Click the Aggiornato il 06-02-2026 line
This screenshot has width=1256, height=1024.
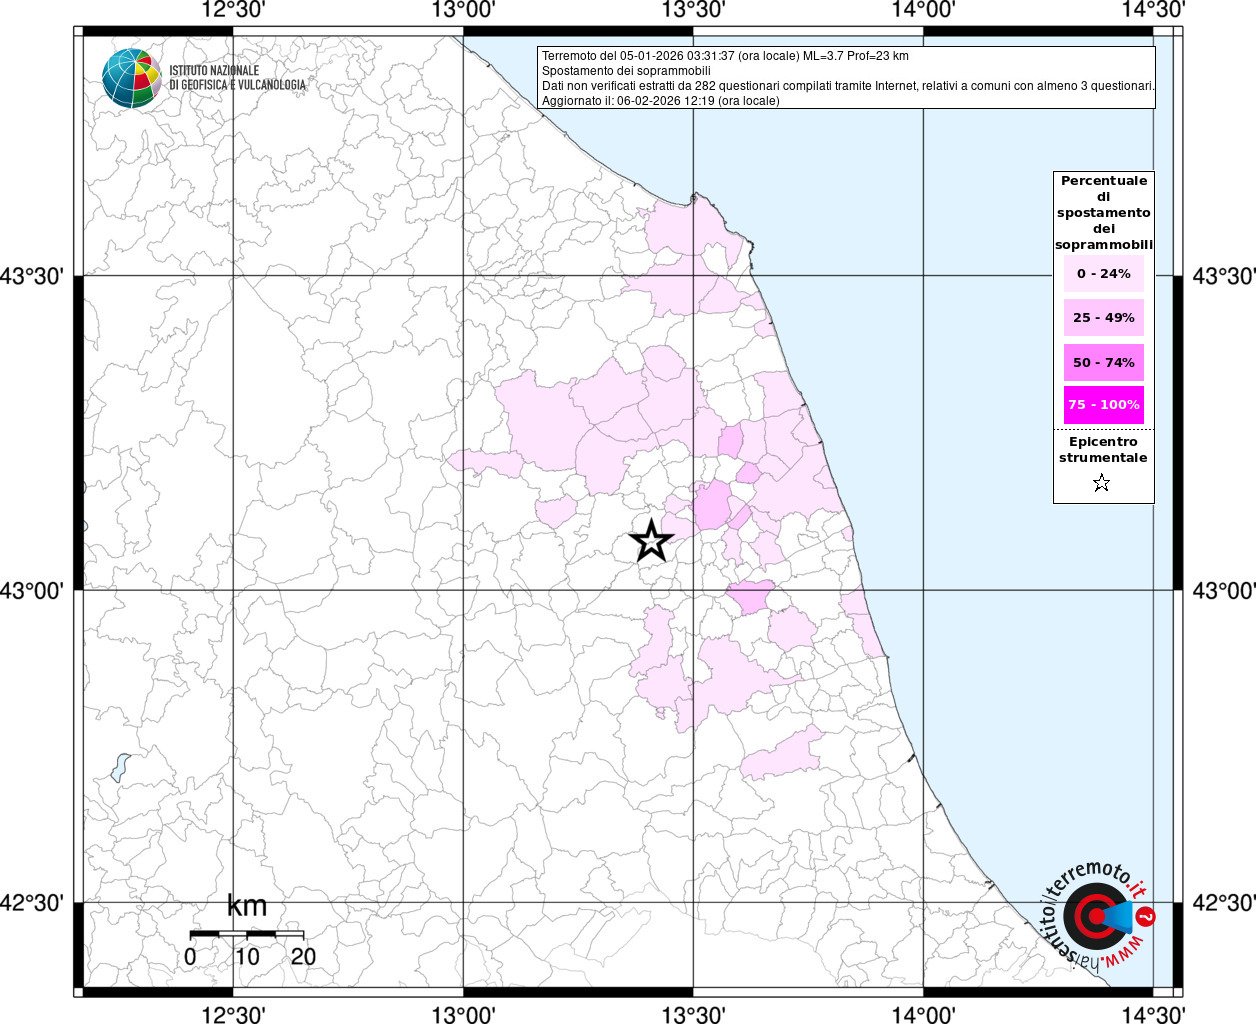[x=660, y=101]
